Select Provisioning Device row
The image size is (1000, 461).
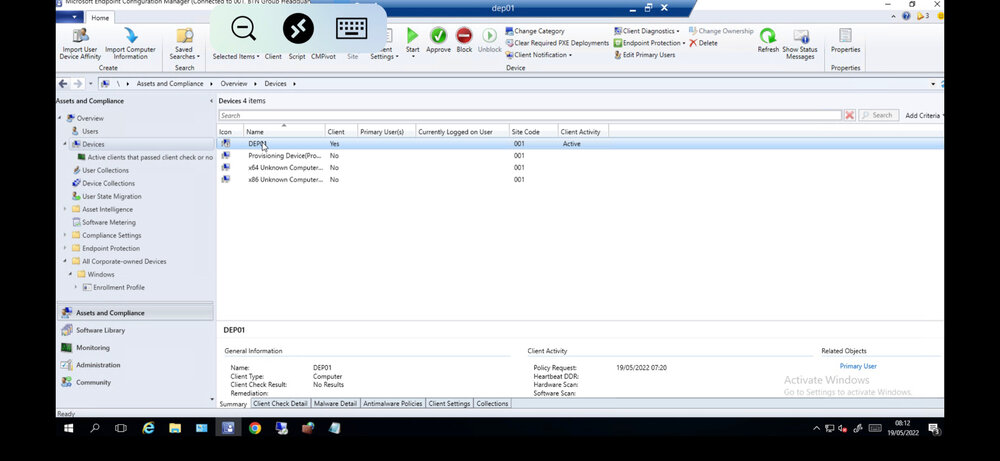click(x=580, y=156)
